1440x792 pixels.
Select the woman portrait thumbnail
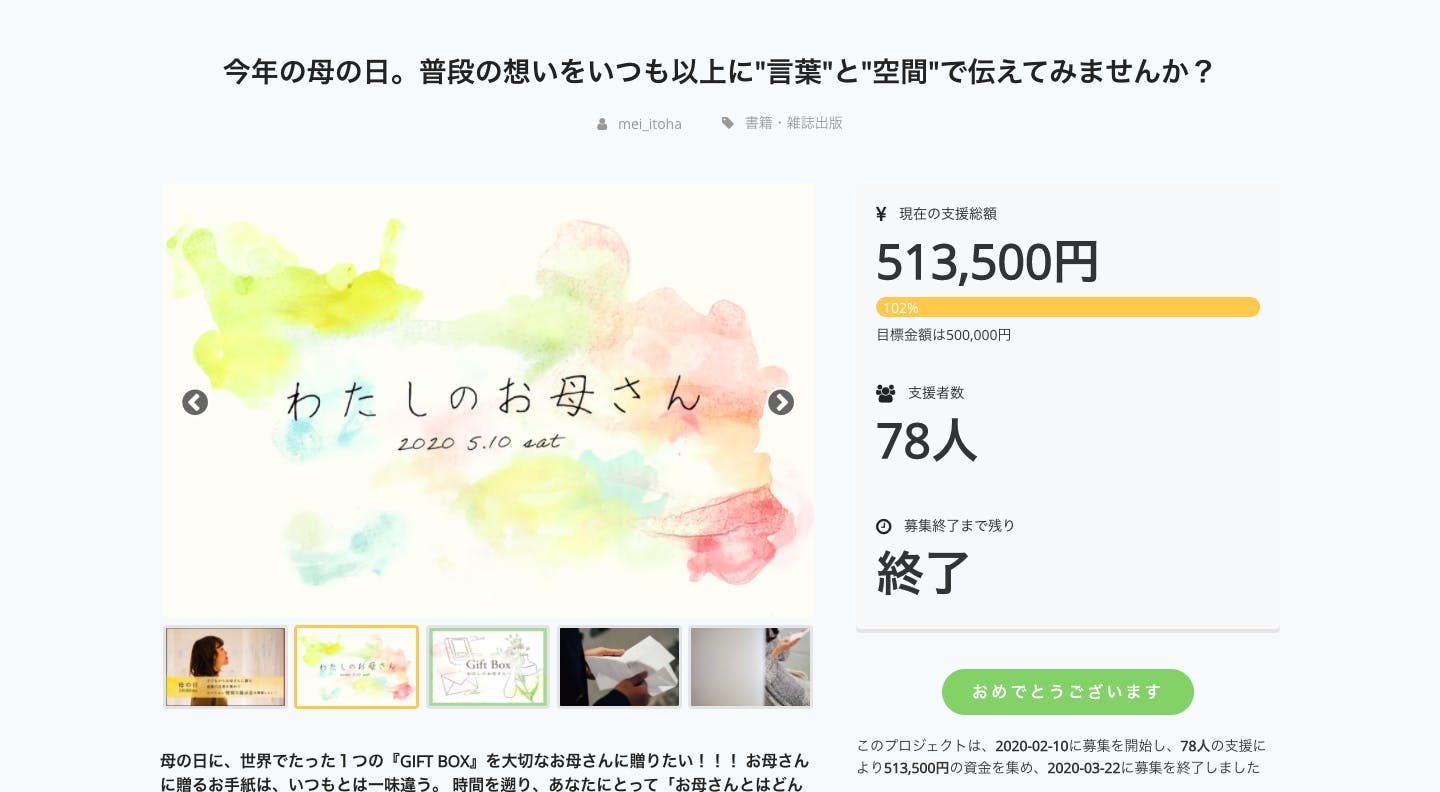click(226, 667)
